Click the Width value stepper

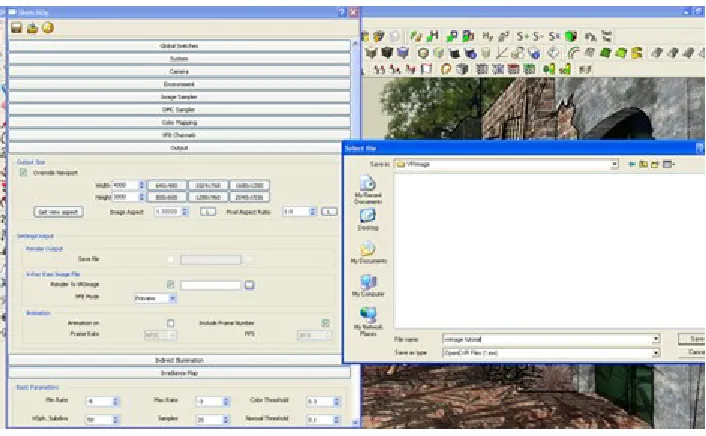click(141, 185)
